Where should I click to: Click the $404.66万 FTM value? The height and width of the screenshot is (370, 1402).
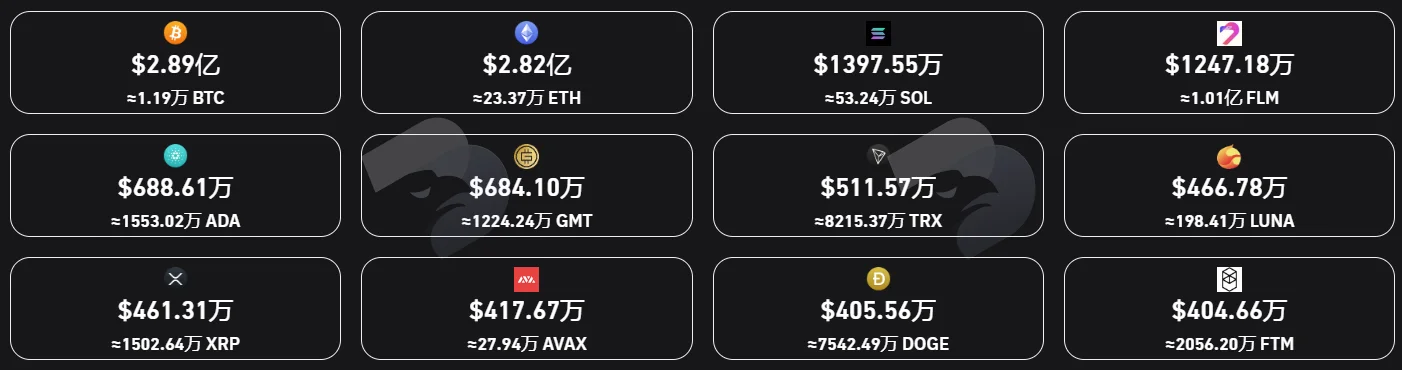point(1229,311)
